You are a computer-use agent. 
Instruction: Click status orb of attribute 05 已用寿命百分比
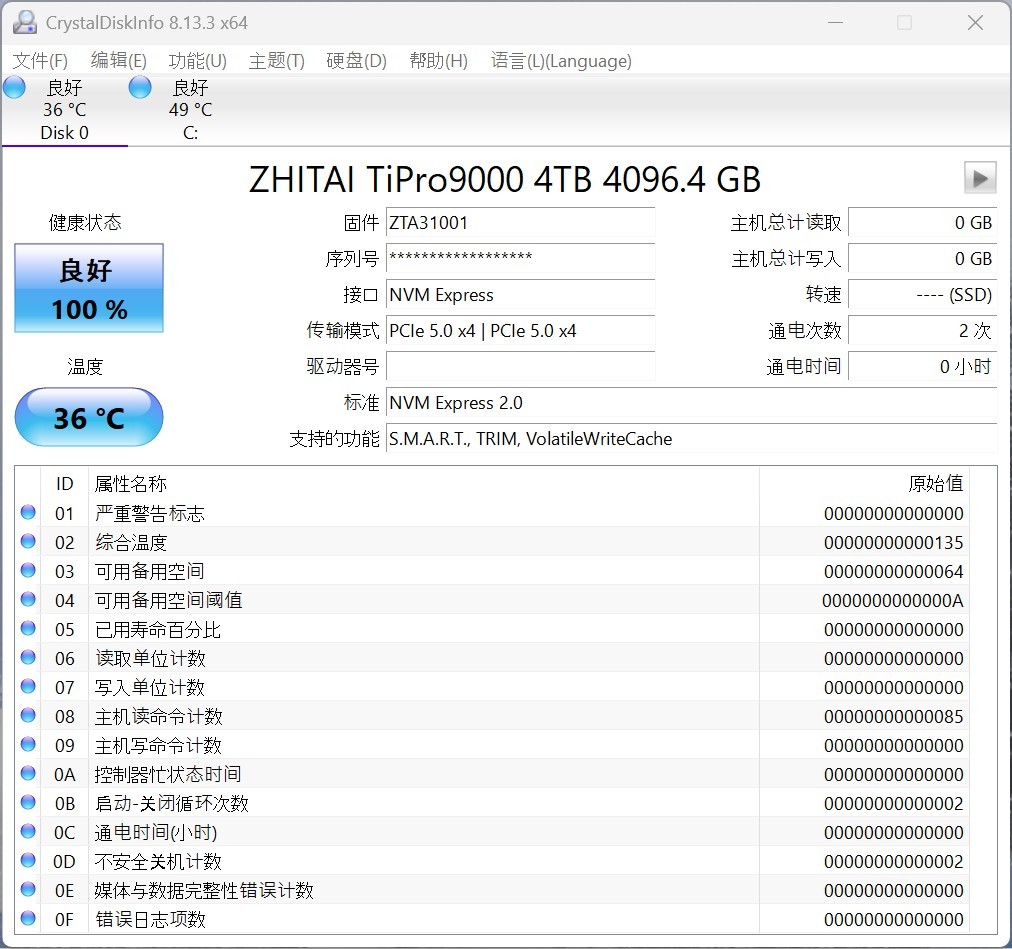point(28,628)
